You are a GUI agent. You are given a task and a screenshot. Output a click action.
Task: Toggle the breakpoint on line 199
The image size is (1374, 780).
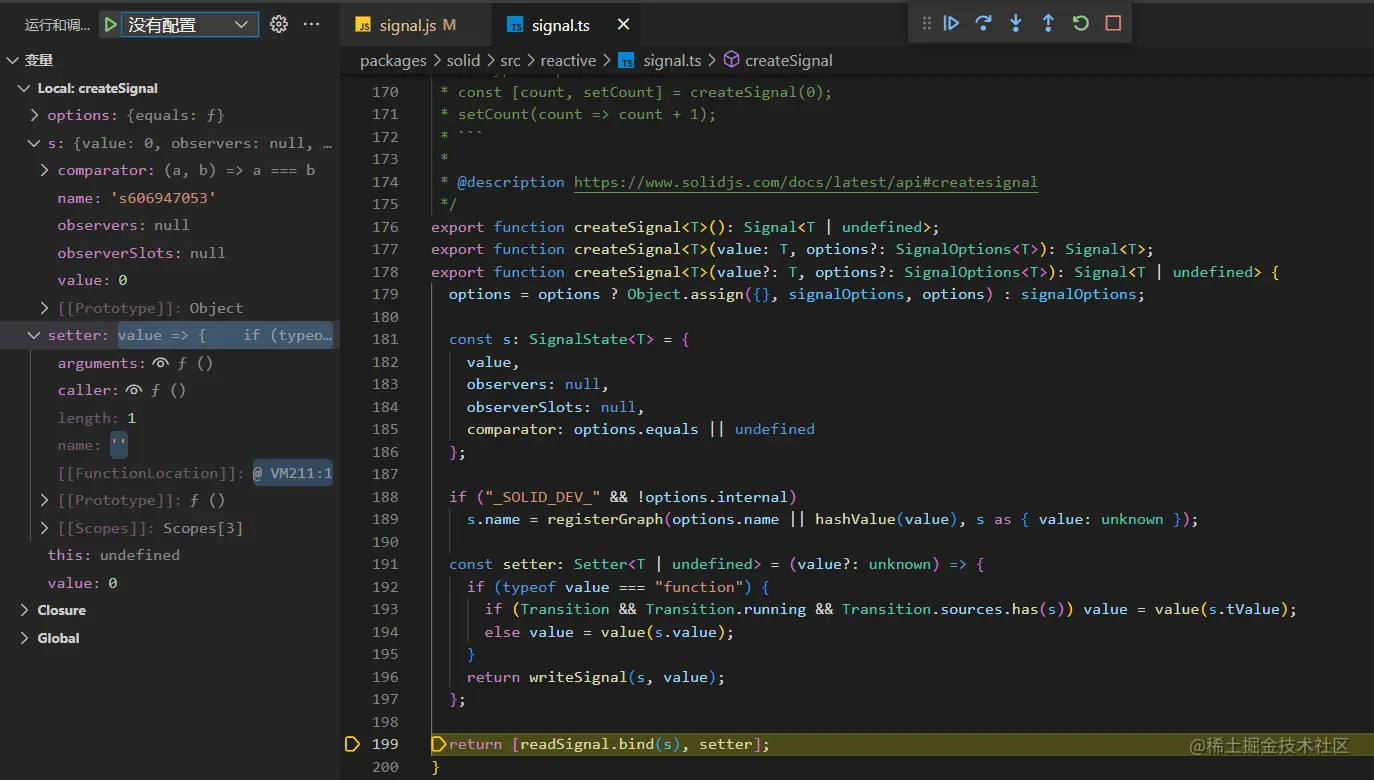coord(352,744)
